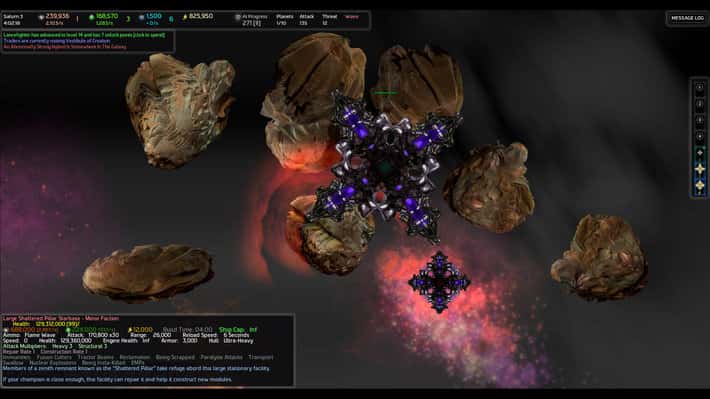Click the yellow energy lightning icon
The width and height of the screenshot is (710, 399).
click(185, 17)
